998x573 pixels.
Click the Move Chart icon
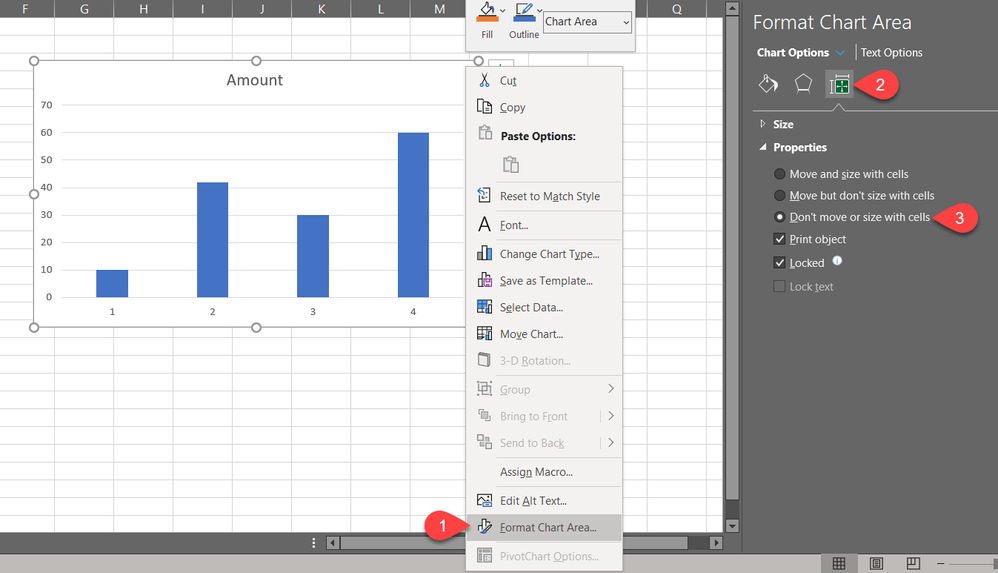tap(484, 334)
